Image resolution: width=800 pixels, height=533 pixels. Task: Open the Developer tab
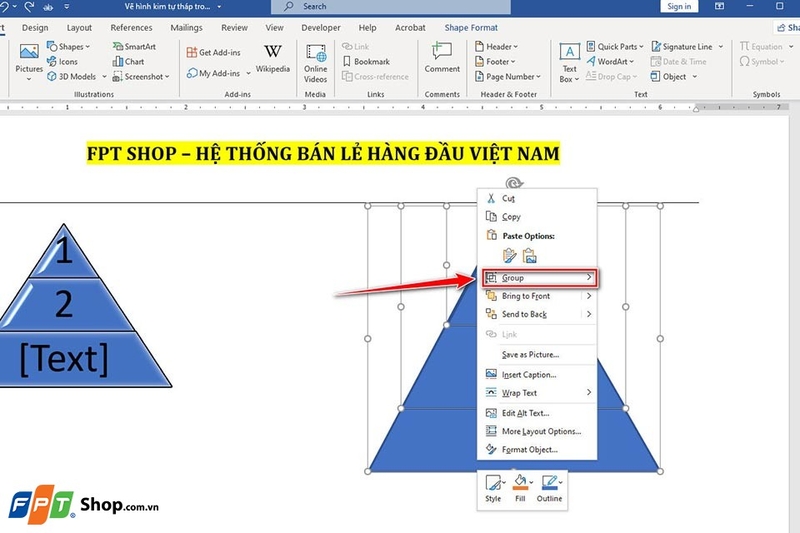click(x=321, y=28)
